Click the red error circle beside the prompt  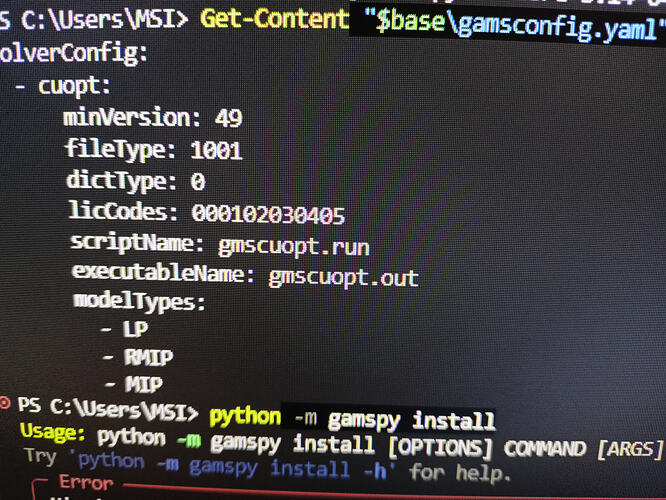pos(5,402)
